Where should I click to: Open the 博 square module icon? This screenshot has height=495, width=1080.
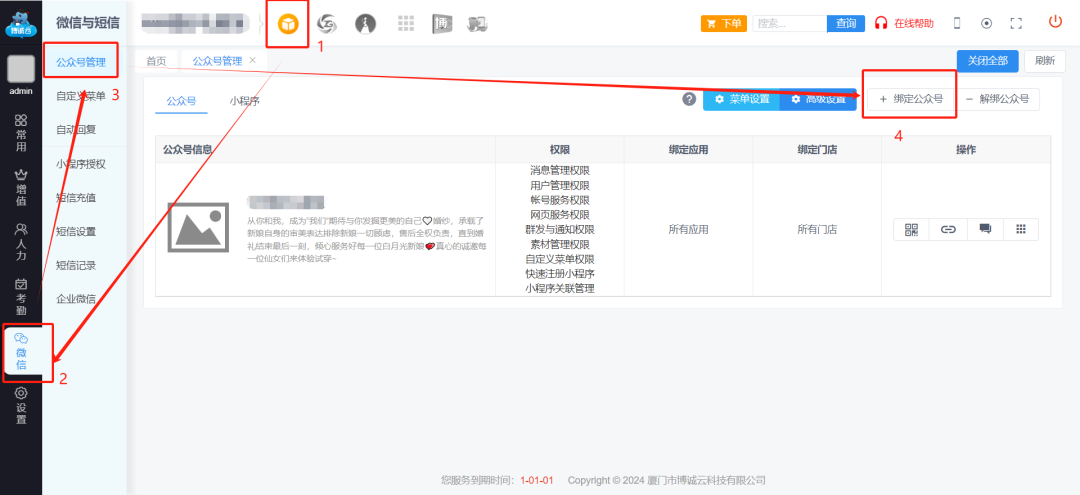coord(442,23)
